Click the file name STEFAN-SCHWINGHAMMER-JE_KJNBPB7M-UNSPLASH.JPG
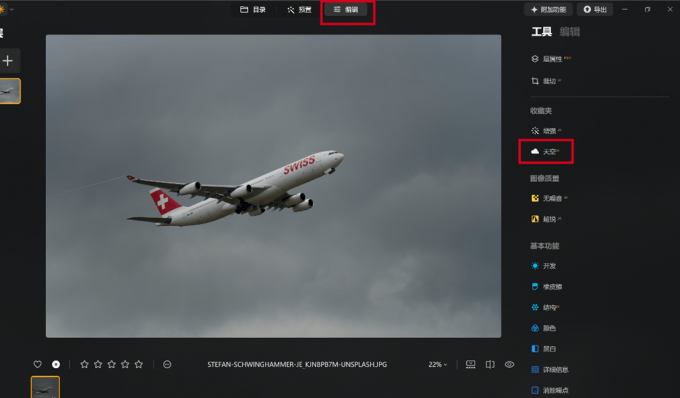Viewport: 680px width, 398px height. pos(297,365)
